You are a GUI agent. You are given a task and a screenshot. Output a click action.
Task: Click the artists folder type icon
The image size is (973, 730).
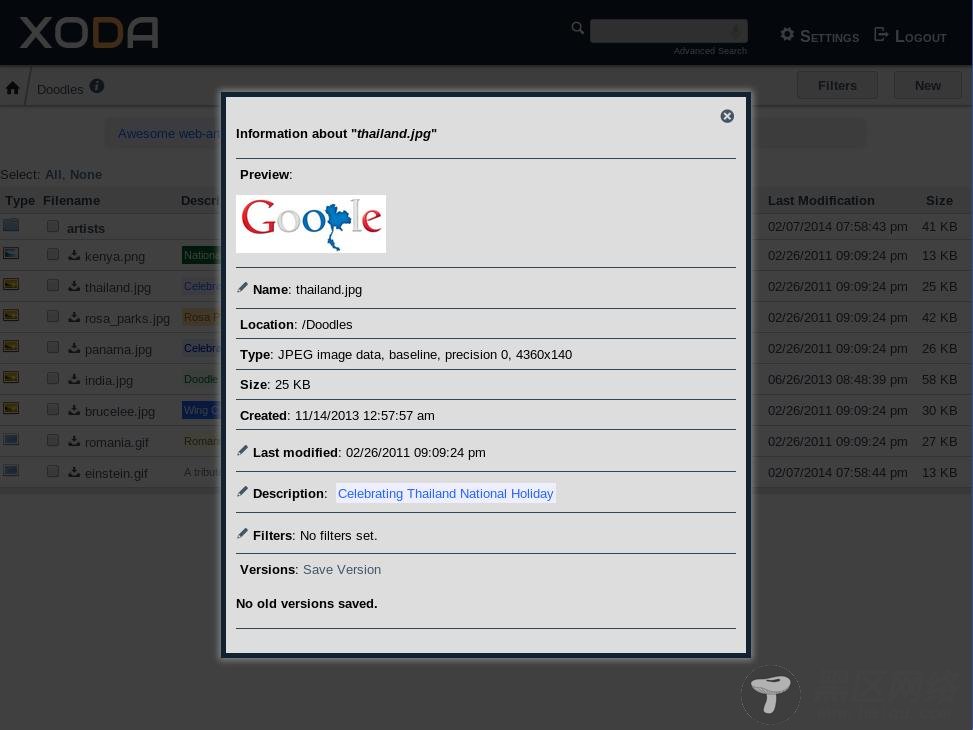[11, 225]
